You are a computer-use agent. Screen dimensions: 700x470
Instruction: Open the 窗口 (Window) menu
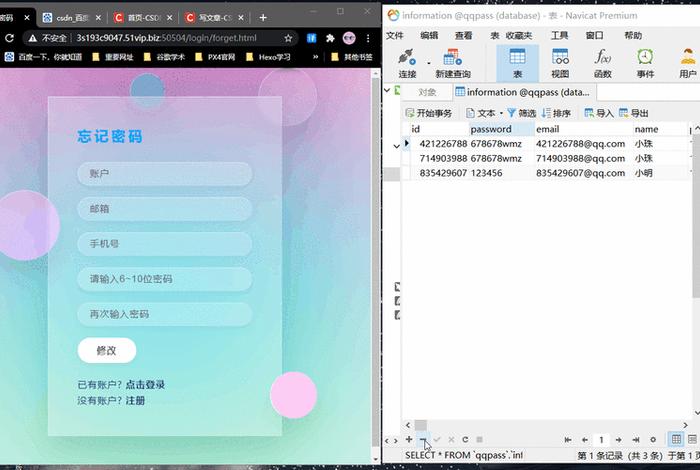[594, 35]
